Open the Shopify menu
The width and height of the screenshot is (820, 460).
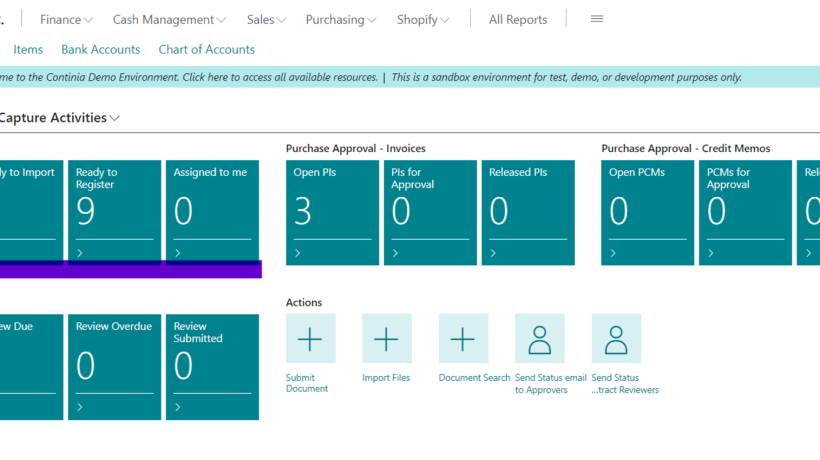pyautogui.click(x=423, y=20)
